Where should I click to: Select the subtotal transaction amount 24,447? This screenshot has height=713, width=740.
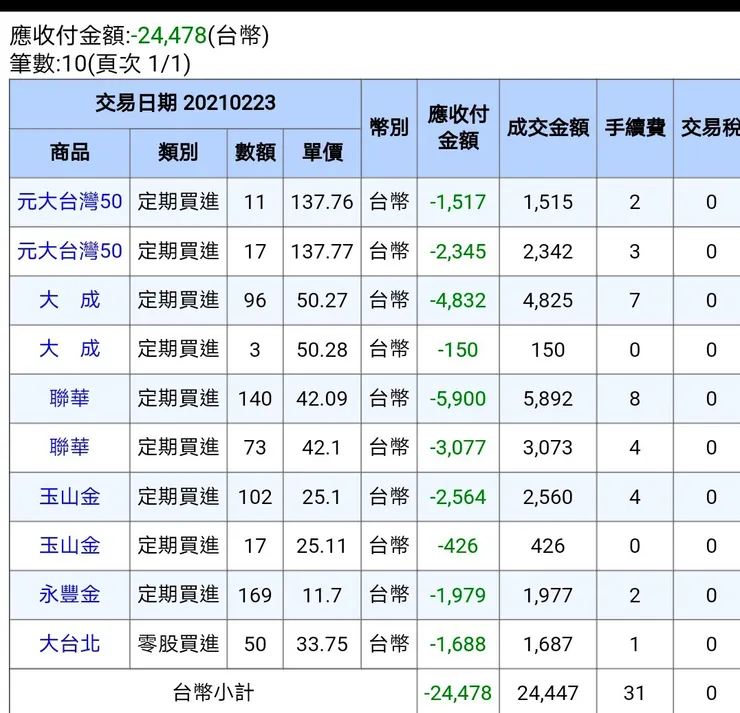pyautogui.click(x=548, y=693)
